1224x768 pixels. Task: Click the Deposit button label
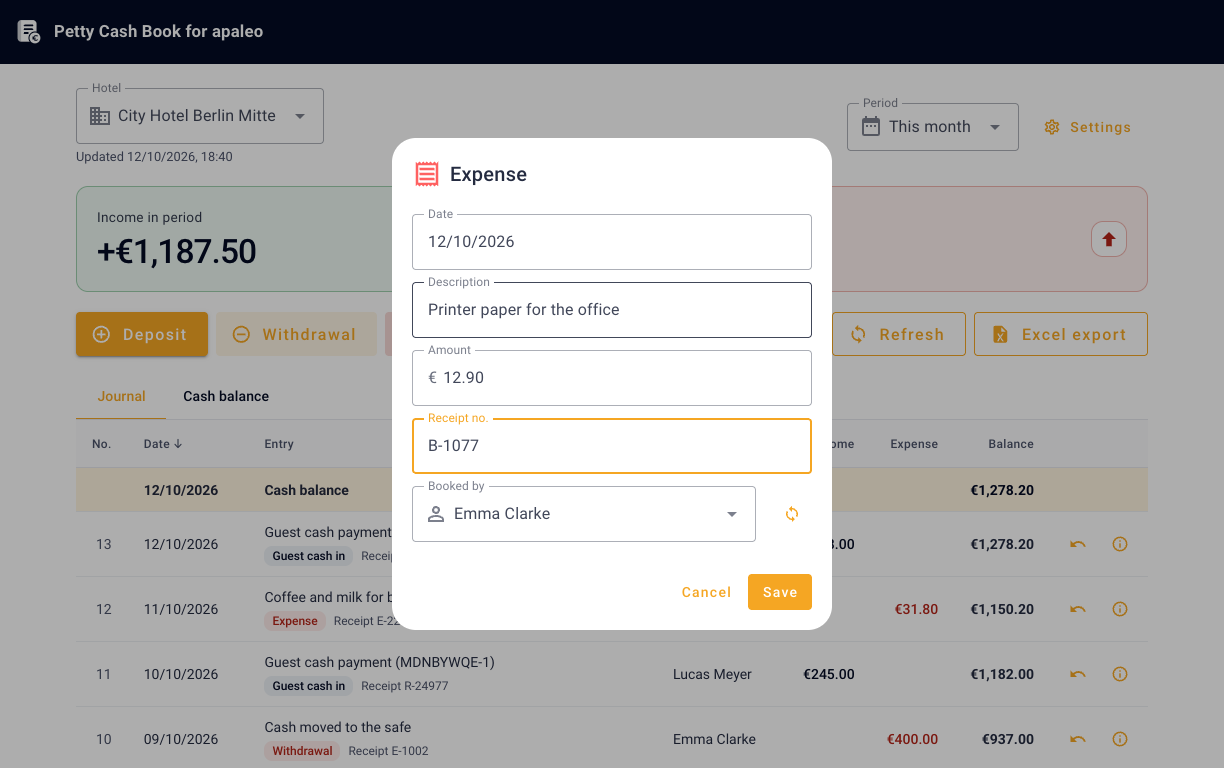155,335
